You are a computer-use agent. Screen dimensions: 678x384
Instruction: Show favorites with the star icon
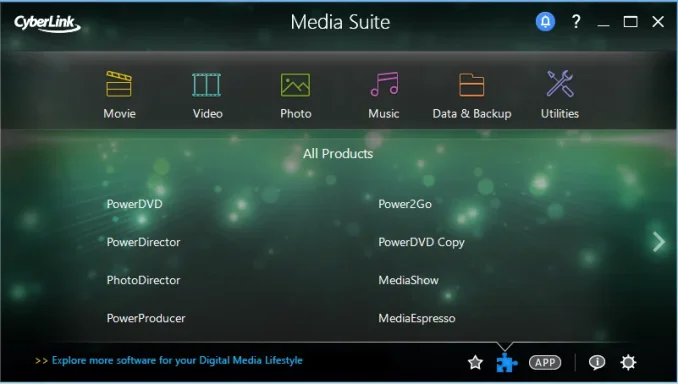coord(475,362)
